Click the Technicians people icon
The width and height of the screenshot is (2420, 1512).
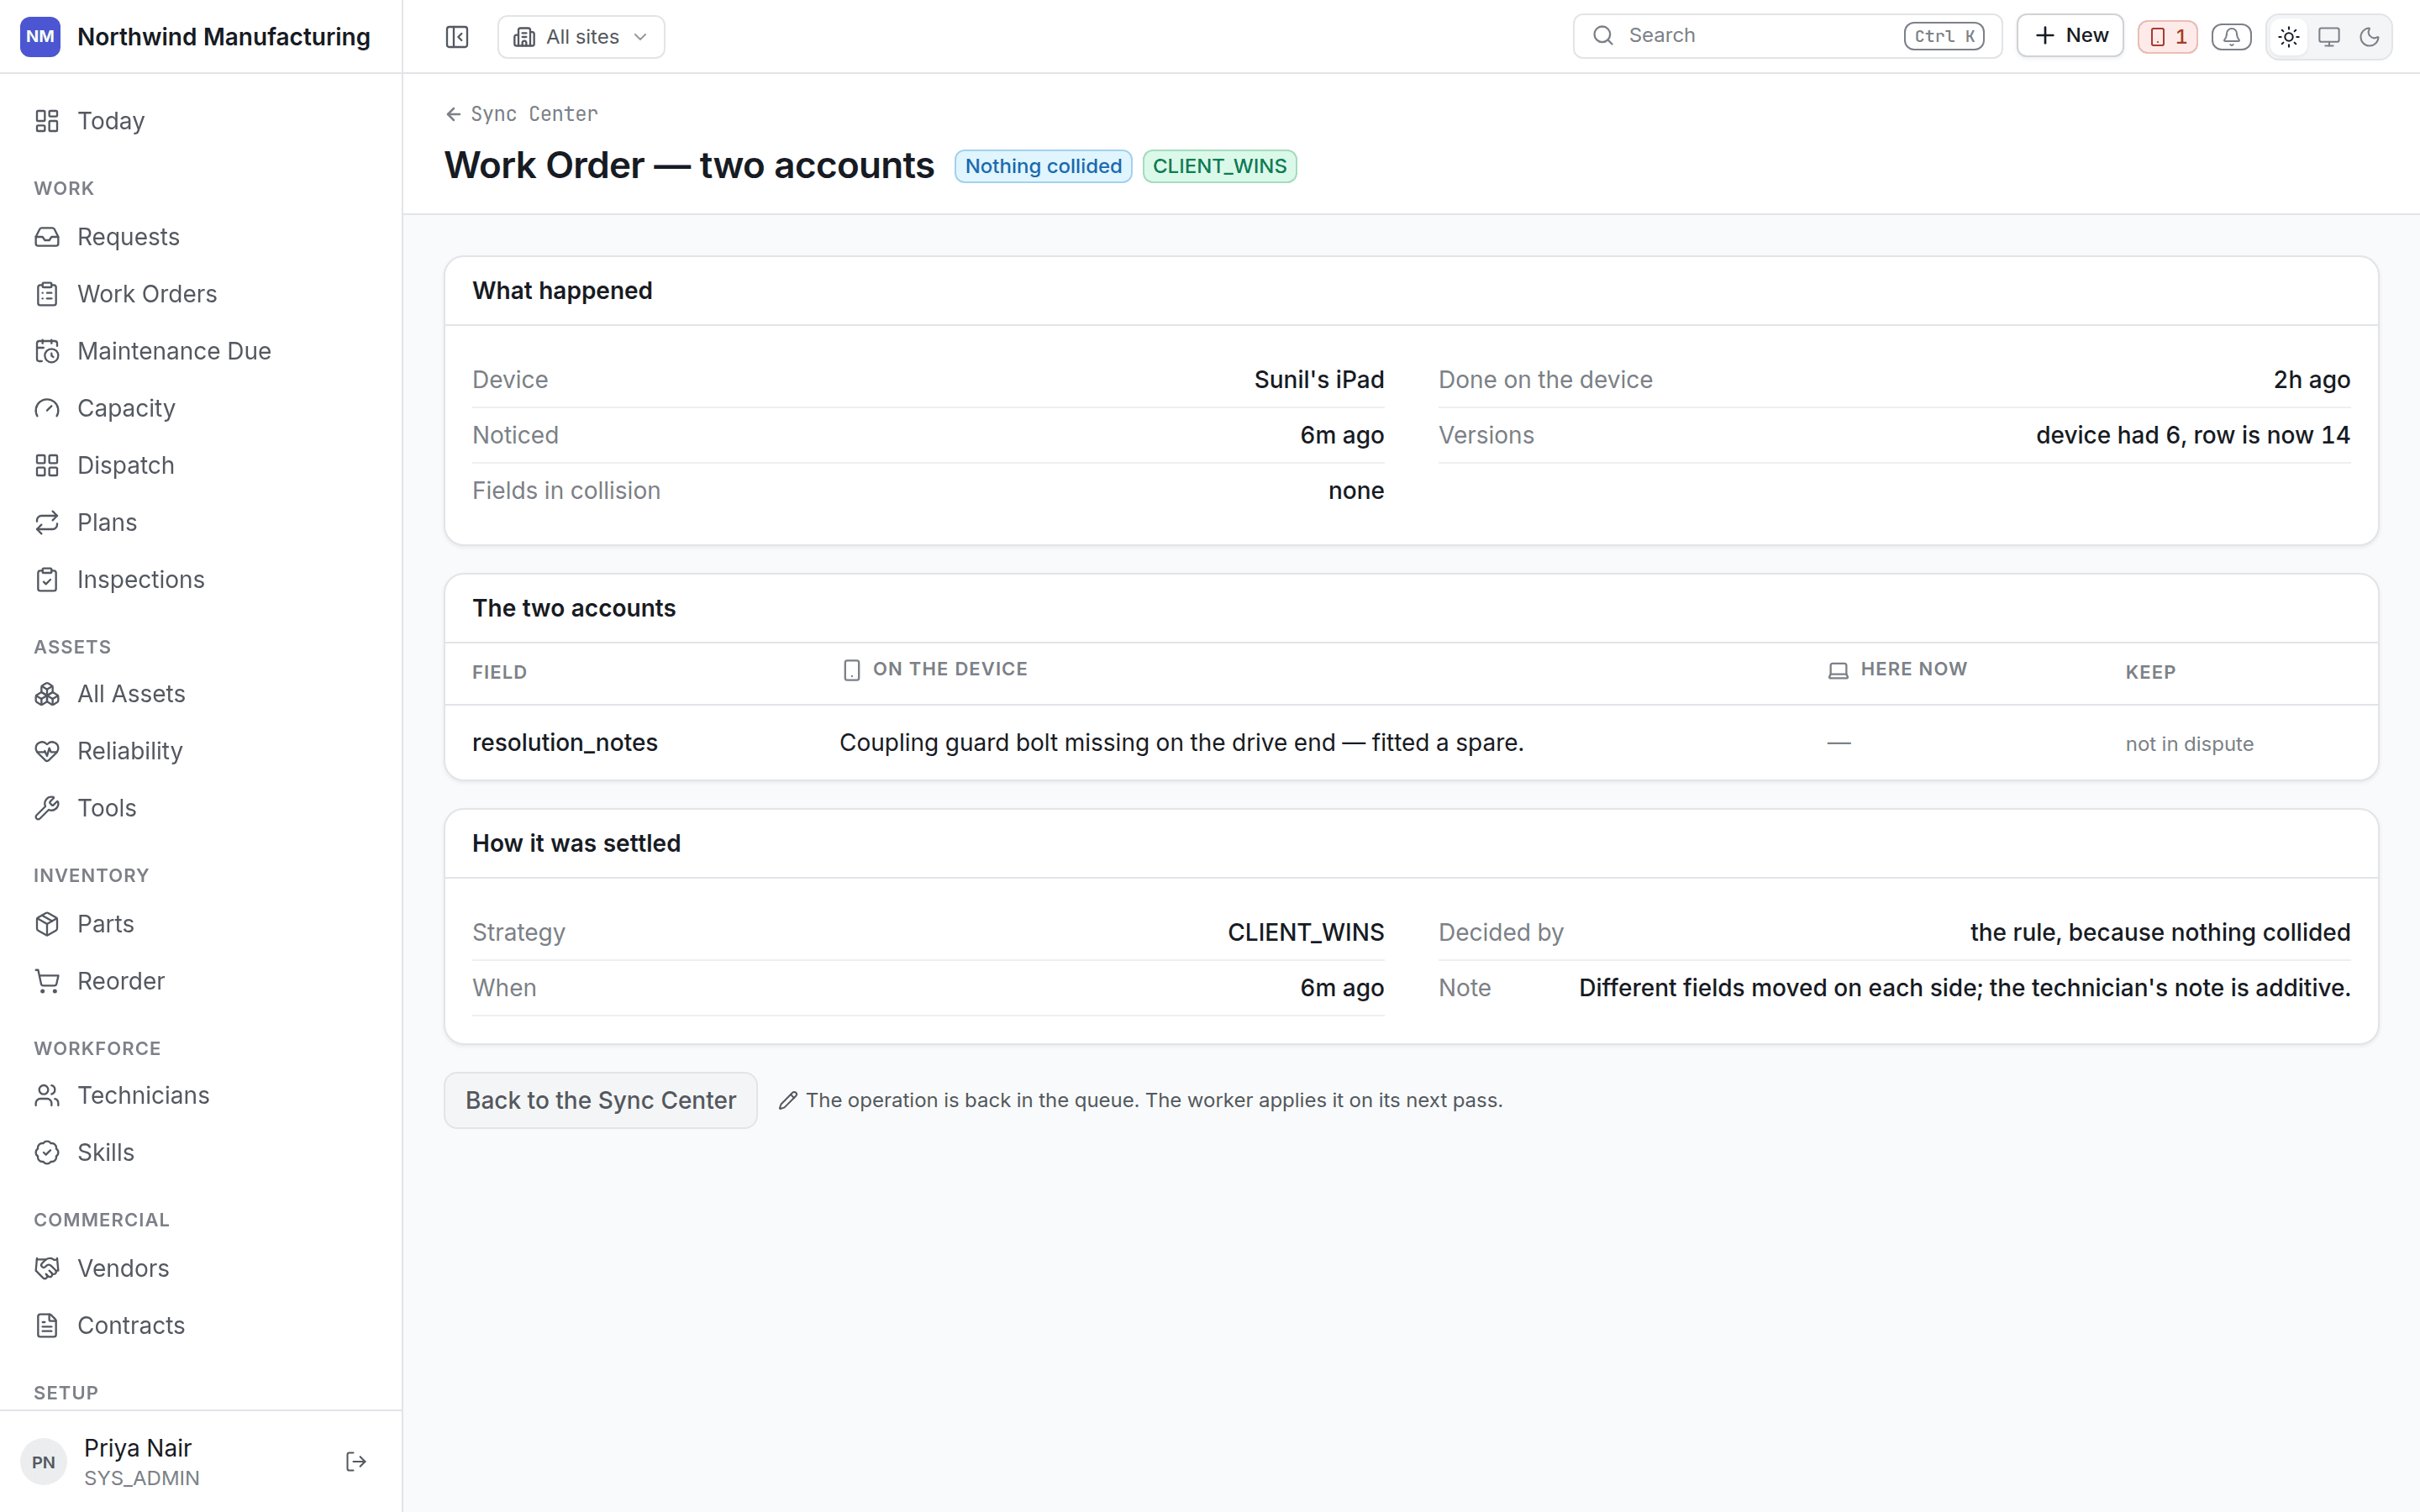click(47, 1095)
